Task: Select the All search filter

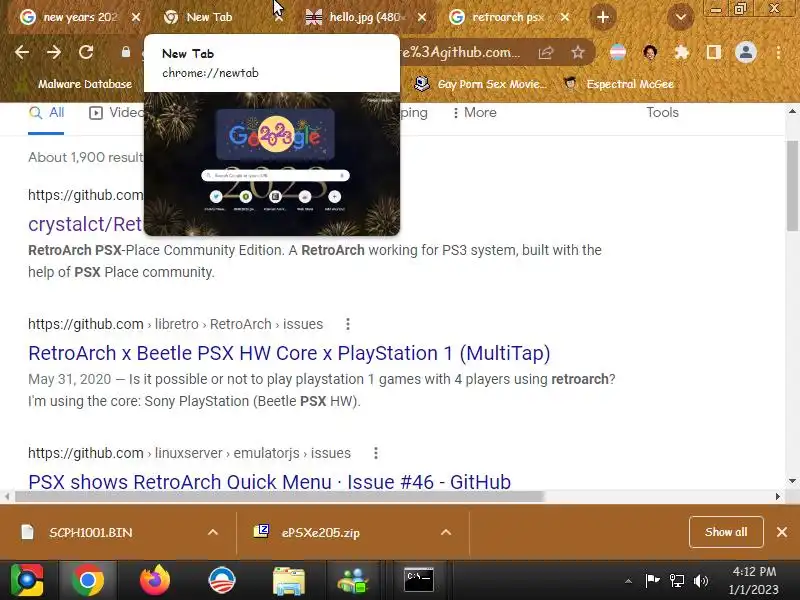Action: pos(46,113)
